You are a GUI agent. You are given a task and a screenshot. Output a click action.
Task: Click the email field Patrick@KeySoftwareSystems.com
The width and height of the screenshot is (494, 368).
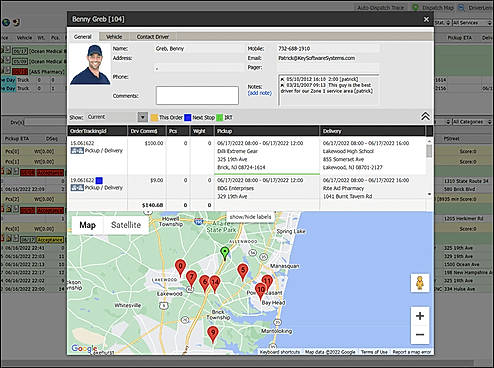[328, 58]
